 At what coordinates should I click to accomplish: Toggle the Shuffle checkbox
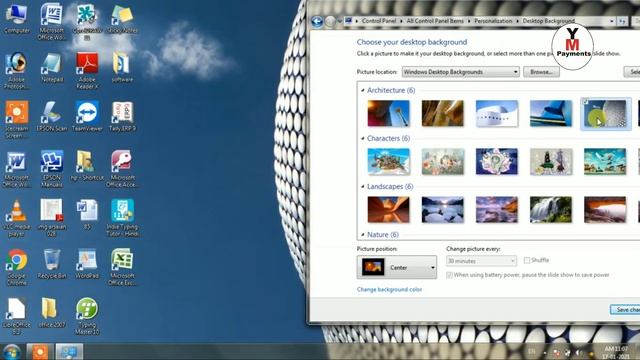point(527,260)
